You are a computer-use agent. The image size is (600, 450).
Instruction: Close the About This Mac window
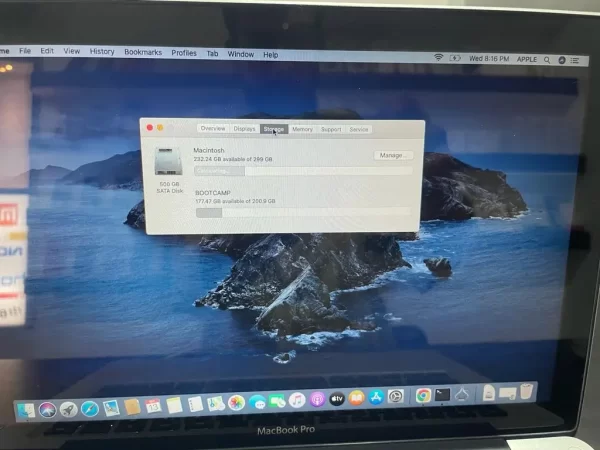click(x=150, y=127)
